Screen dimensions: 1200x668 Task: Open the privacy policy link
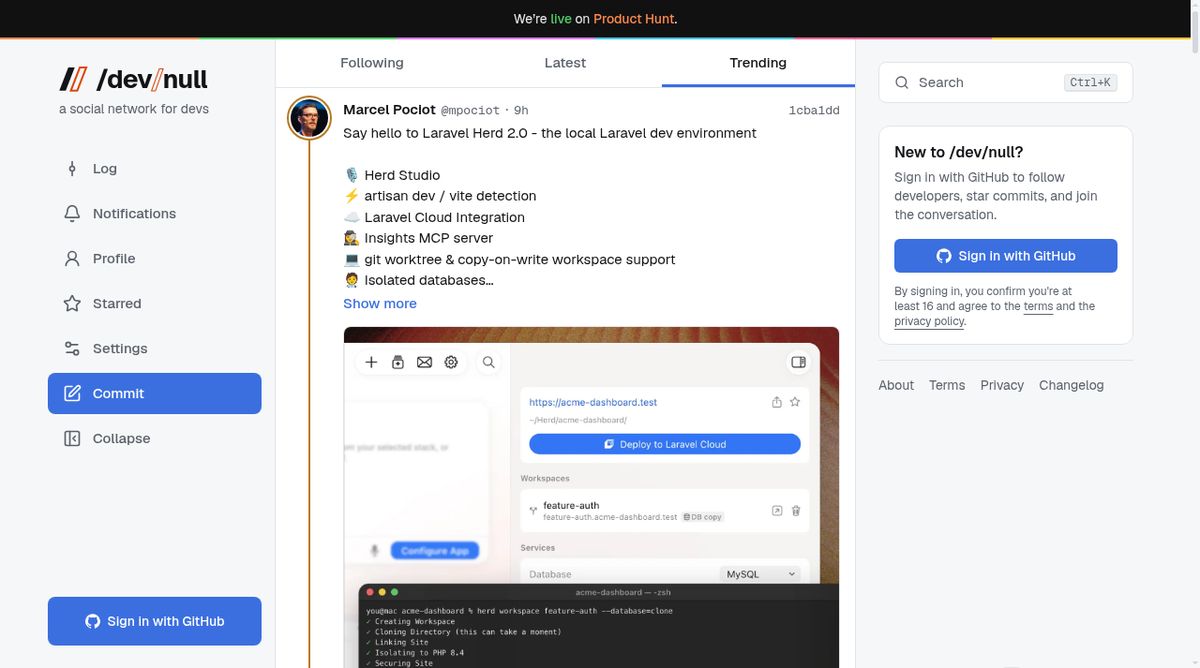(x=929, y=322)
